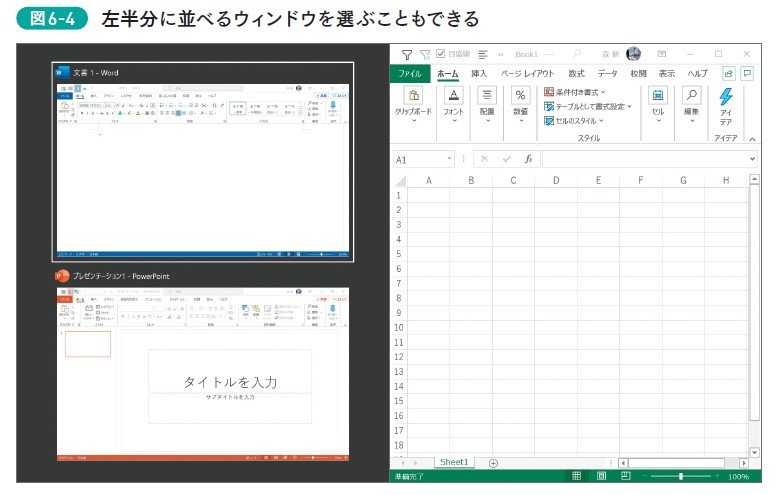Open the ページ レイアウト ribbon tab
Screen dimensions: 778x495
[x=527, y=74]
